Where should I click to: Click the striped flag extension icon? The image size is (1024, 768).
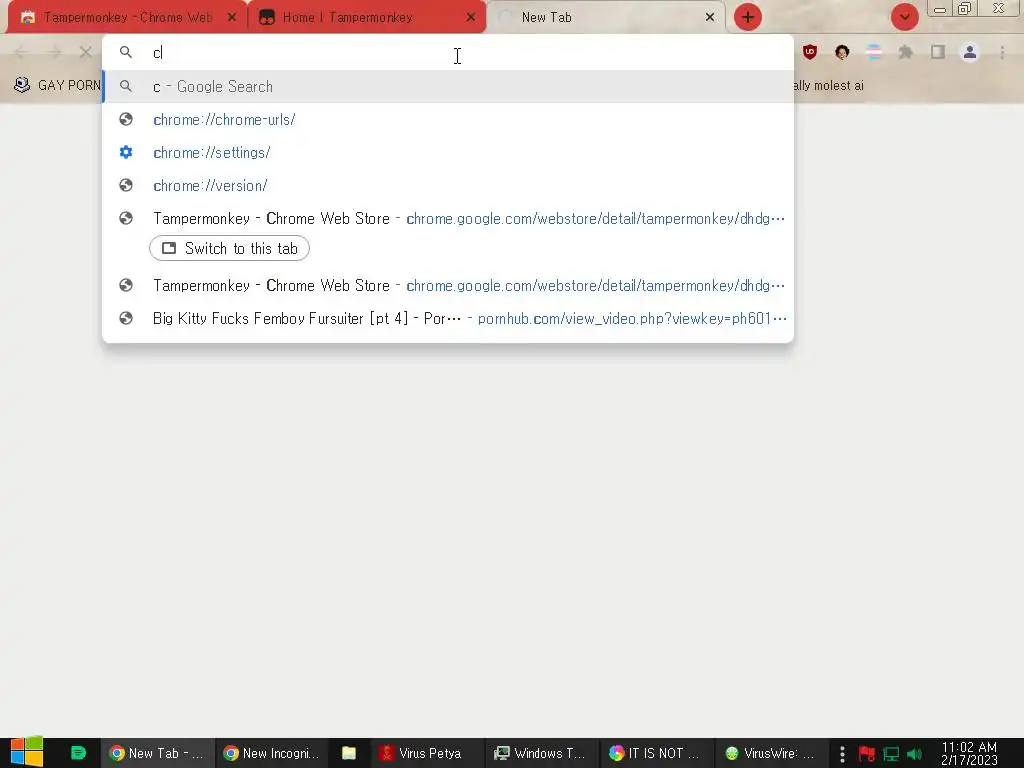[x=874, y=52]
